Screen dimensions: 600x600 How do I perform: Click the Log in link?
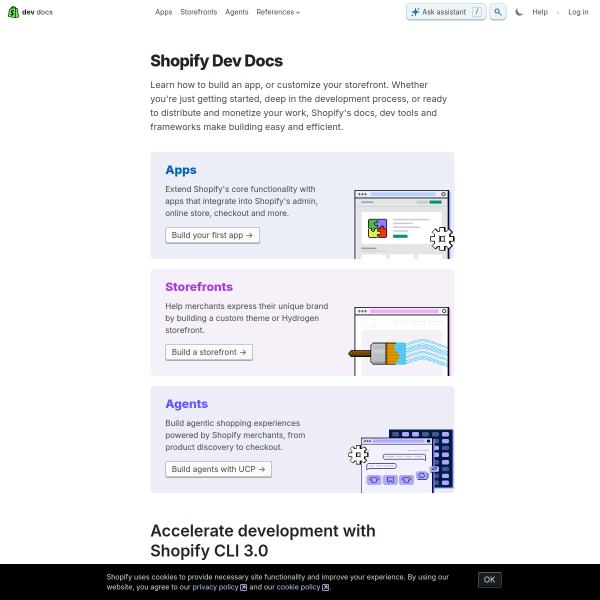pos(578,12)
